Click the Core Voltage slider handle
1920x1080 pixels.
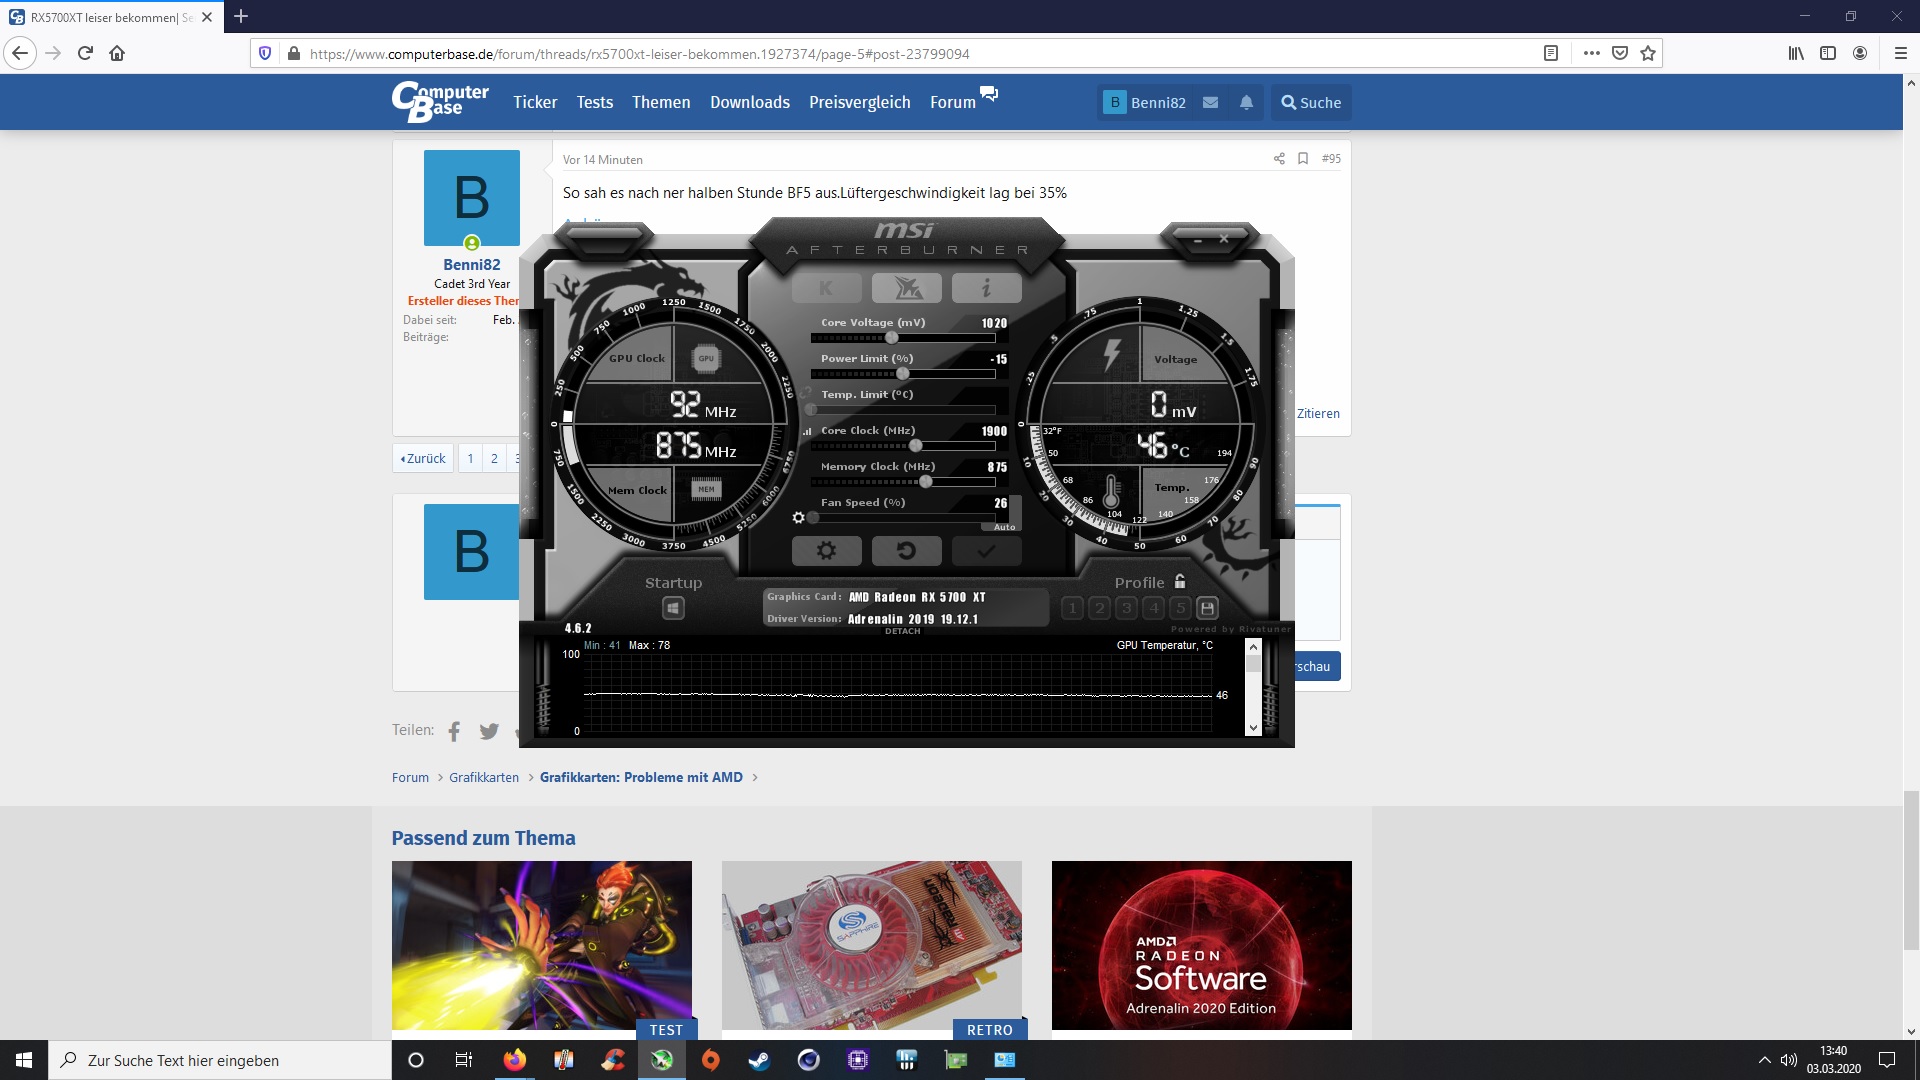click(891, 338)
